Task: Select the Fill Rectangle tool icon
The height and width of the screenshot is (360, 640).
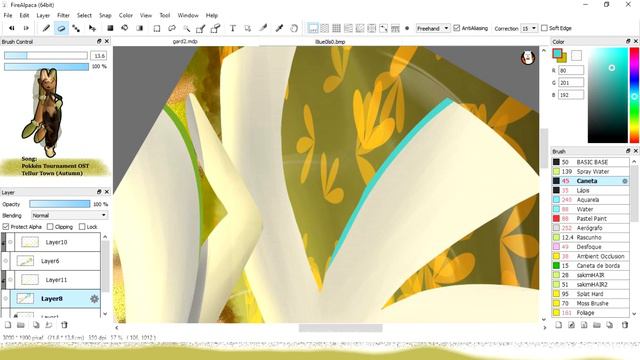Action: coord(110,28)
